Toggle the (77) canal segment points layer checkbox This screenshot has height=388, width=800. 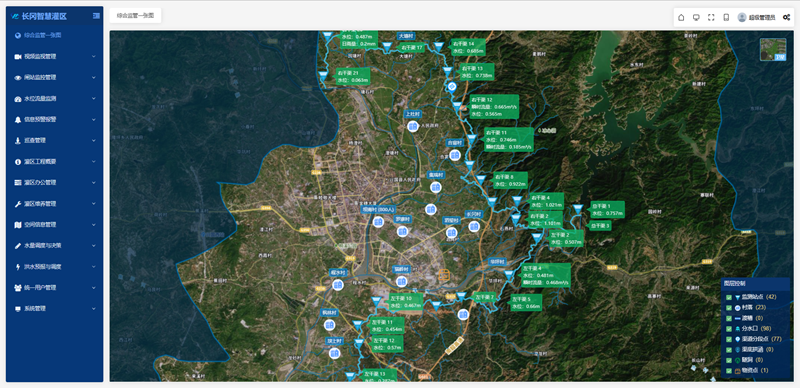click(x=729, y=339)
